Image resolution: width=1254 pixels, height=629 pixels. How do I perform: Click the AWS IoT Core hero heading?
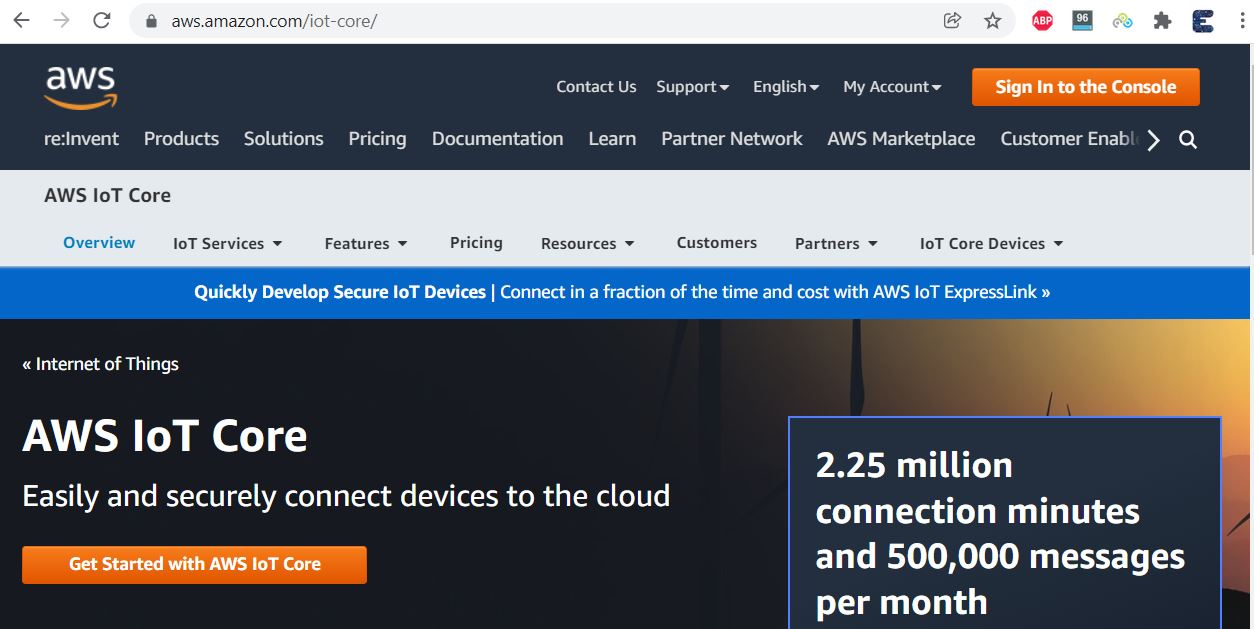(165, 436)
